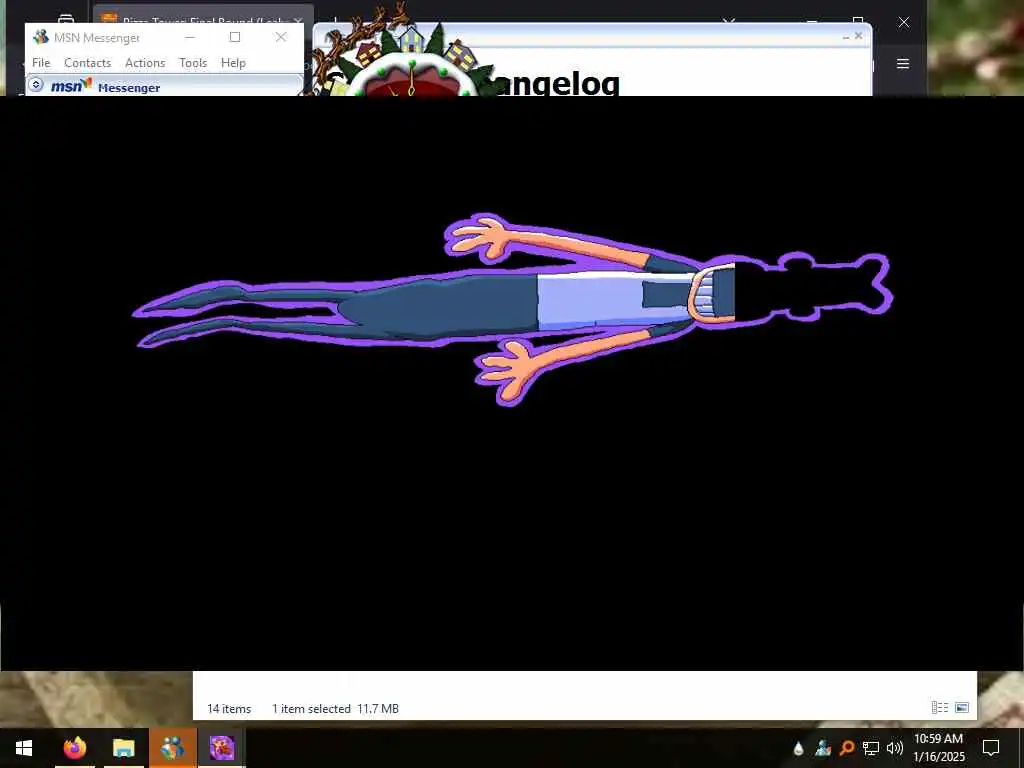Switch to MSN Messenger on the taskbar
The image size is (1024, 768).
point(172,748)
